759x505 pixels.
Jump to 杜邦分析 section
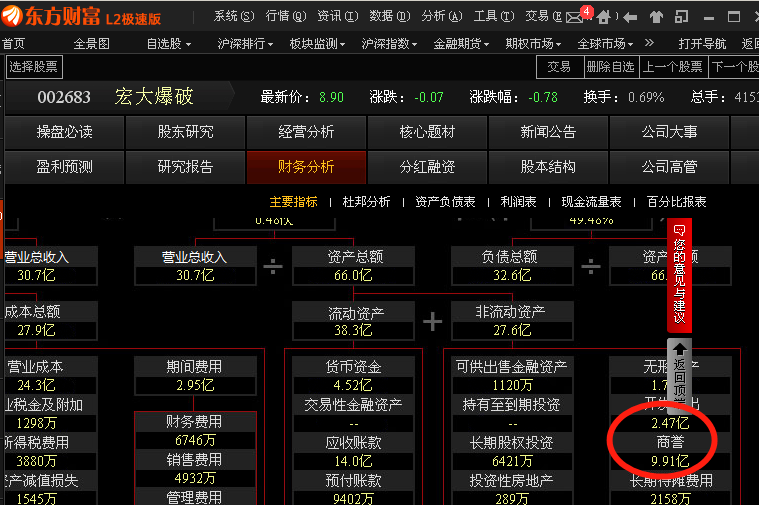click(x=366, y=202)
